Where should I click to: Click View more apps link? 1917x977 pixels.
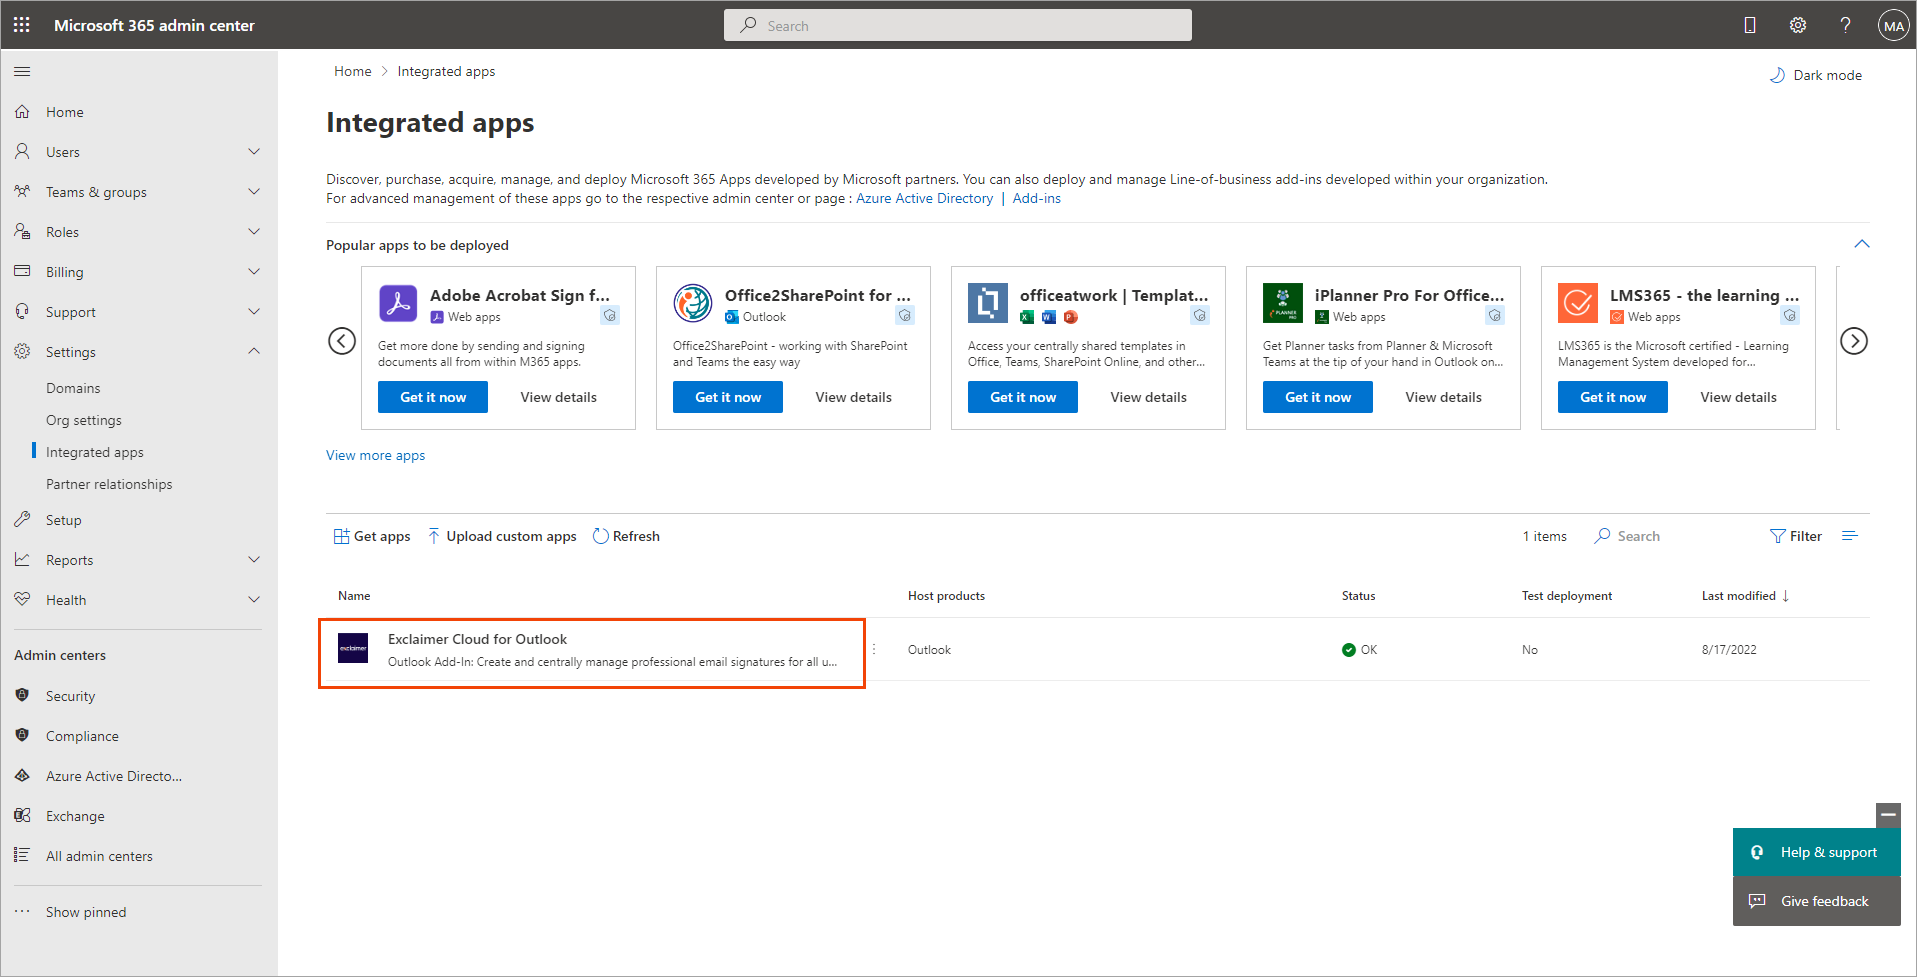[375, 455]
